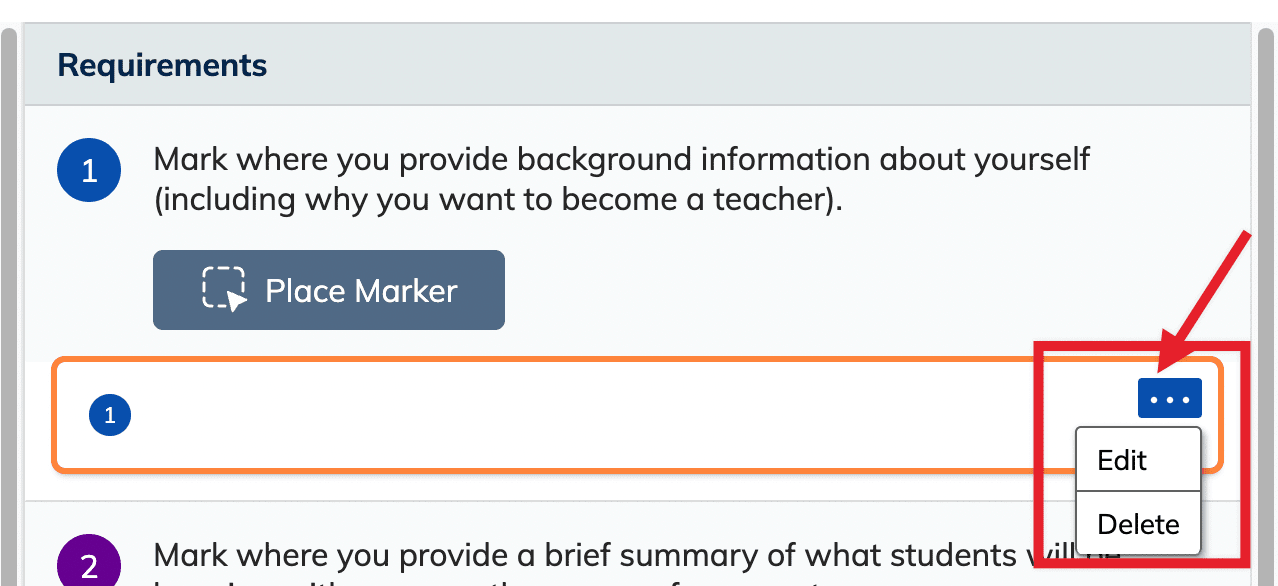
Task: Click the "Requirements" heading text
Action: (162, 66)
